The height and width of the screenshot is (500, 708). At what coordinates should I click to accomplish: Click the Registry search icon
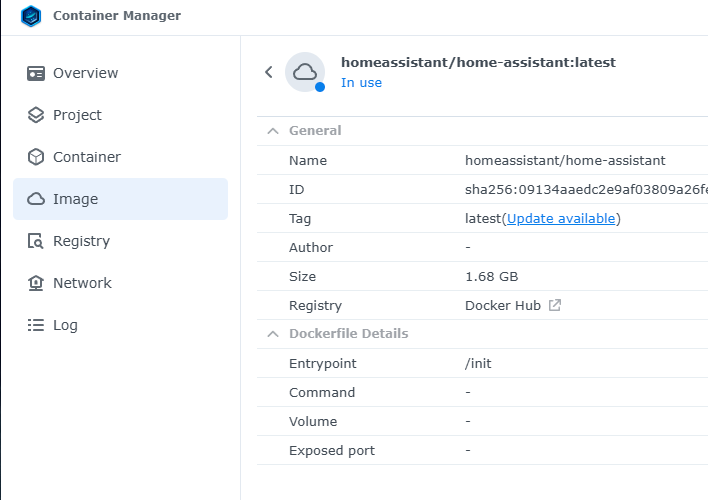pyautogui.click(x=36, y=241)
